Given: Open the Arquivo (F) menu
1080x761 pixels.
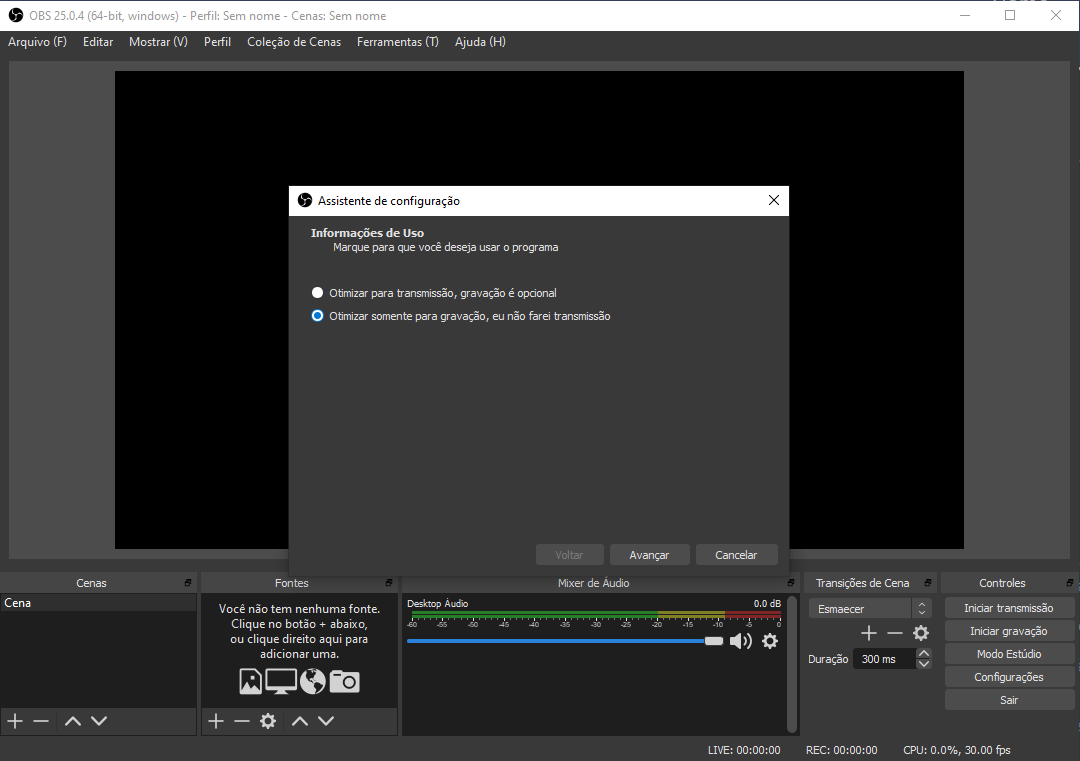Looking at the screenshot, I should coord(37,42).
